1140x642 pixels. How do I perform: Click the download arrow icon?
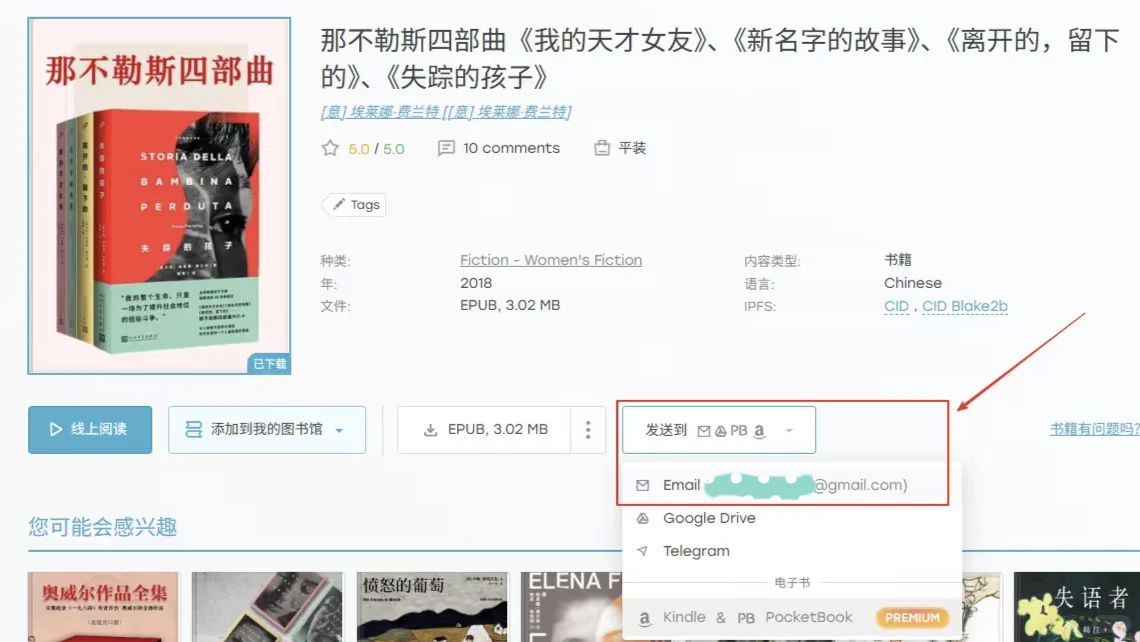click(430, 430)
